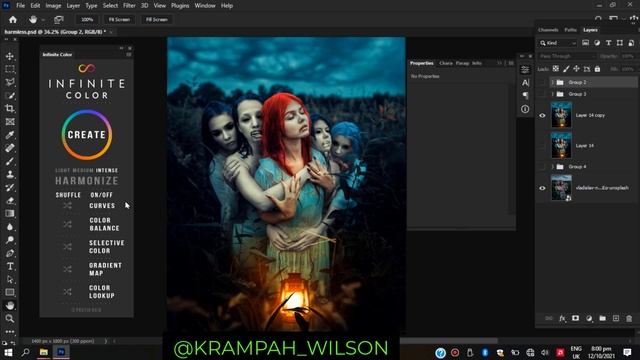Show Layer 14 visibility
Image resolution: width=640 pixels, height=360 pixels.
(542, 146)
